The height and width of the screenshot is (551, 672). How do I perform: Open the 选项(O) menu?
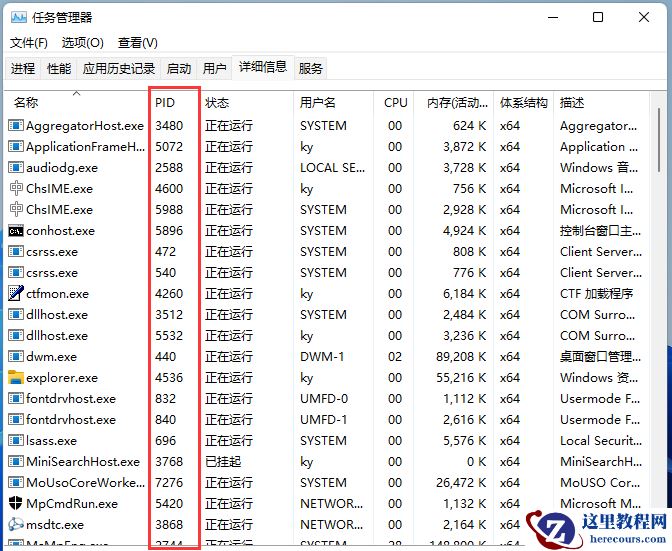click(83, 43)
